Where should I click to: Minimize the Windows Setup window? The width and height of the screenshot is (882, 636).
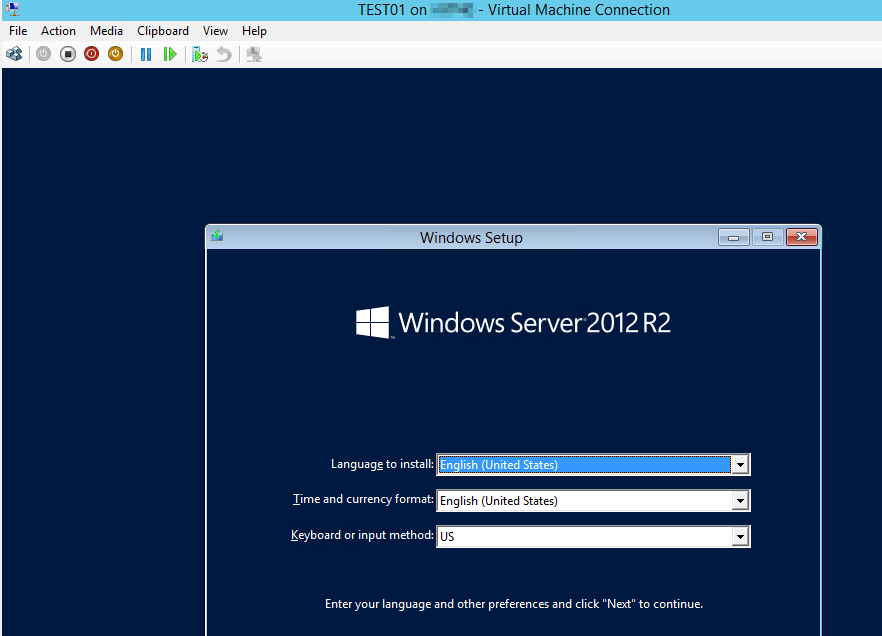pyautogui.click(x=734, y=237)
